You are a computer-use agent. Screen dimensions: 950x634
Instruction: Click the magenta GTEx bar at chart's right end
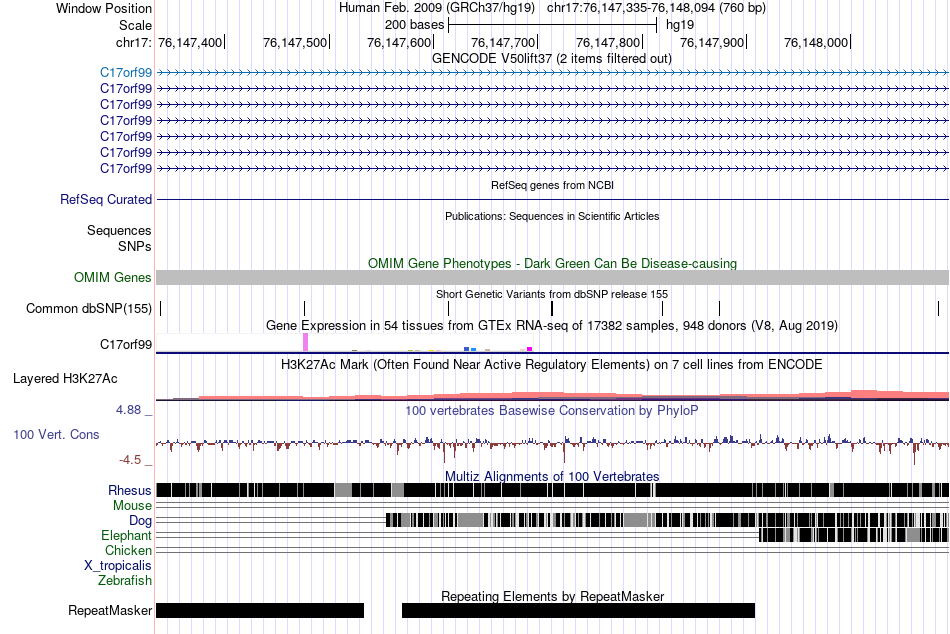[530, 349]
